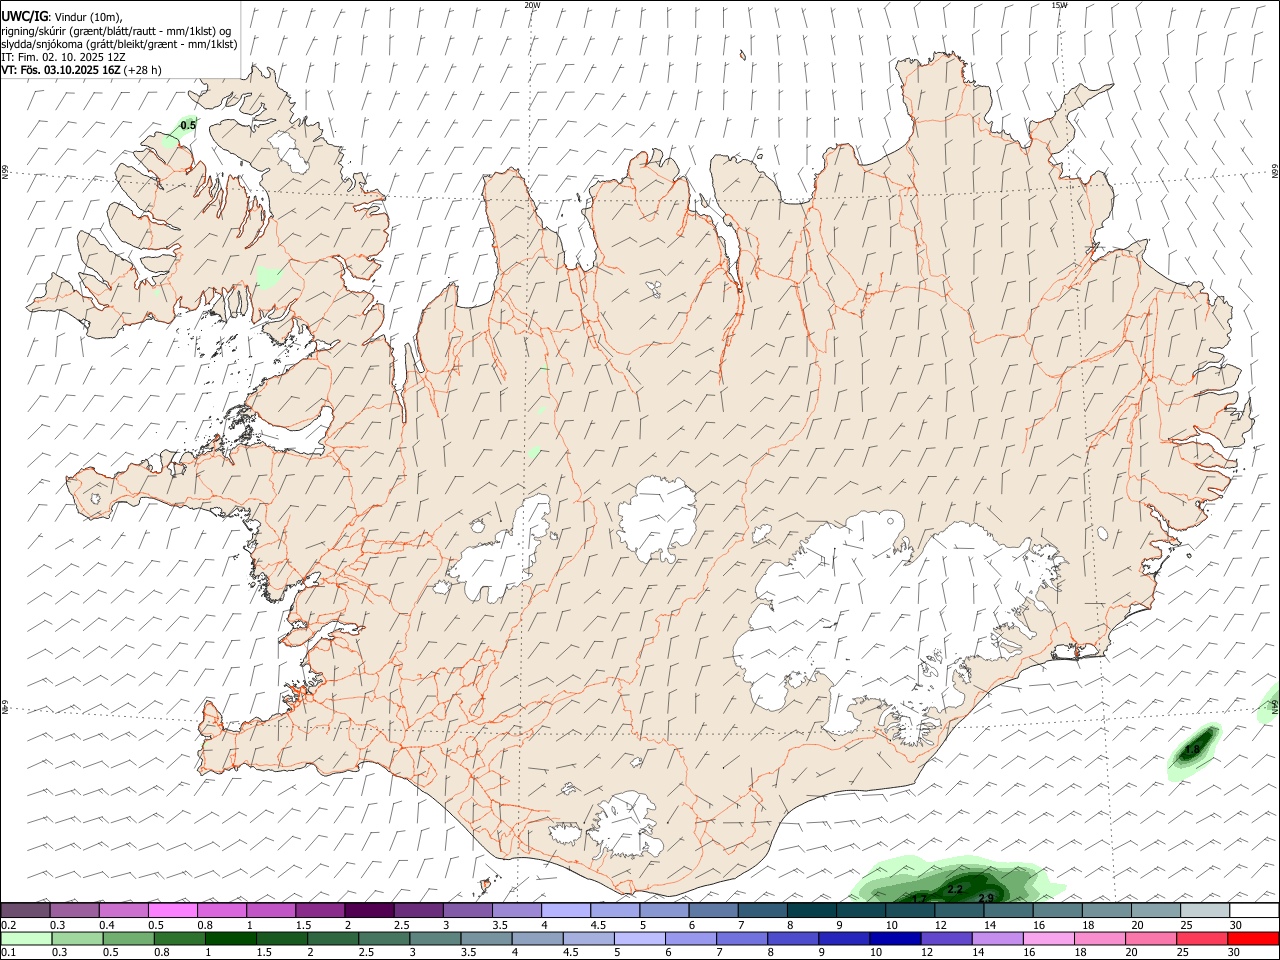This screenshot has height=960, width=1280.
Task: Select the '2.2' rain value off the south coast
Action: 955,889
